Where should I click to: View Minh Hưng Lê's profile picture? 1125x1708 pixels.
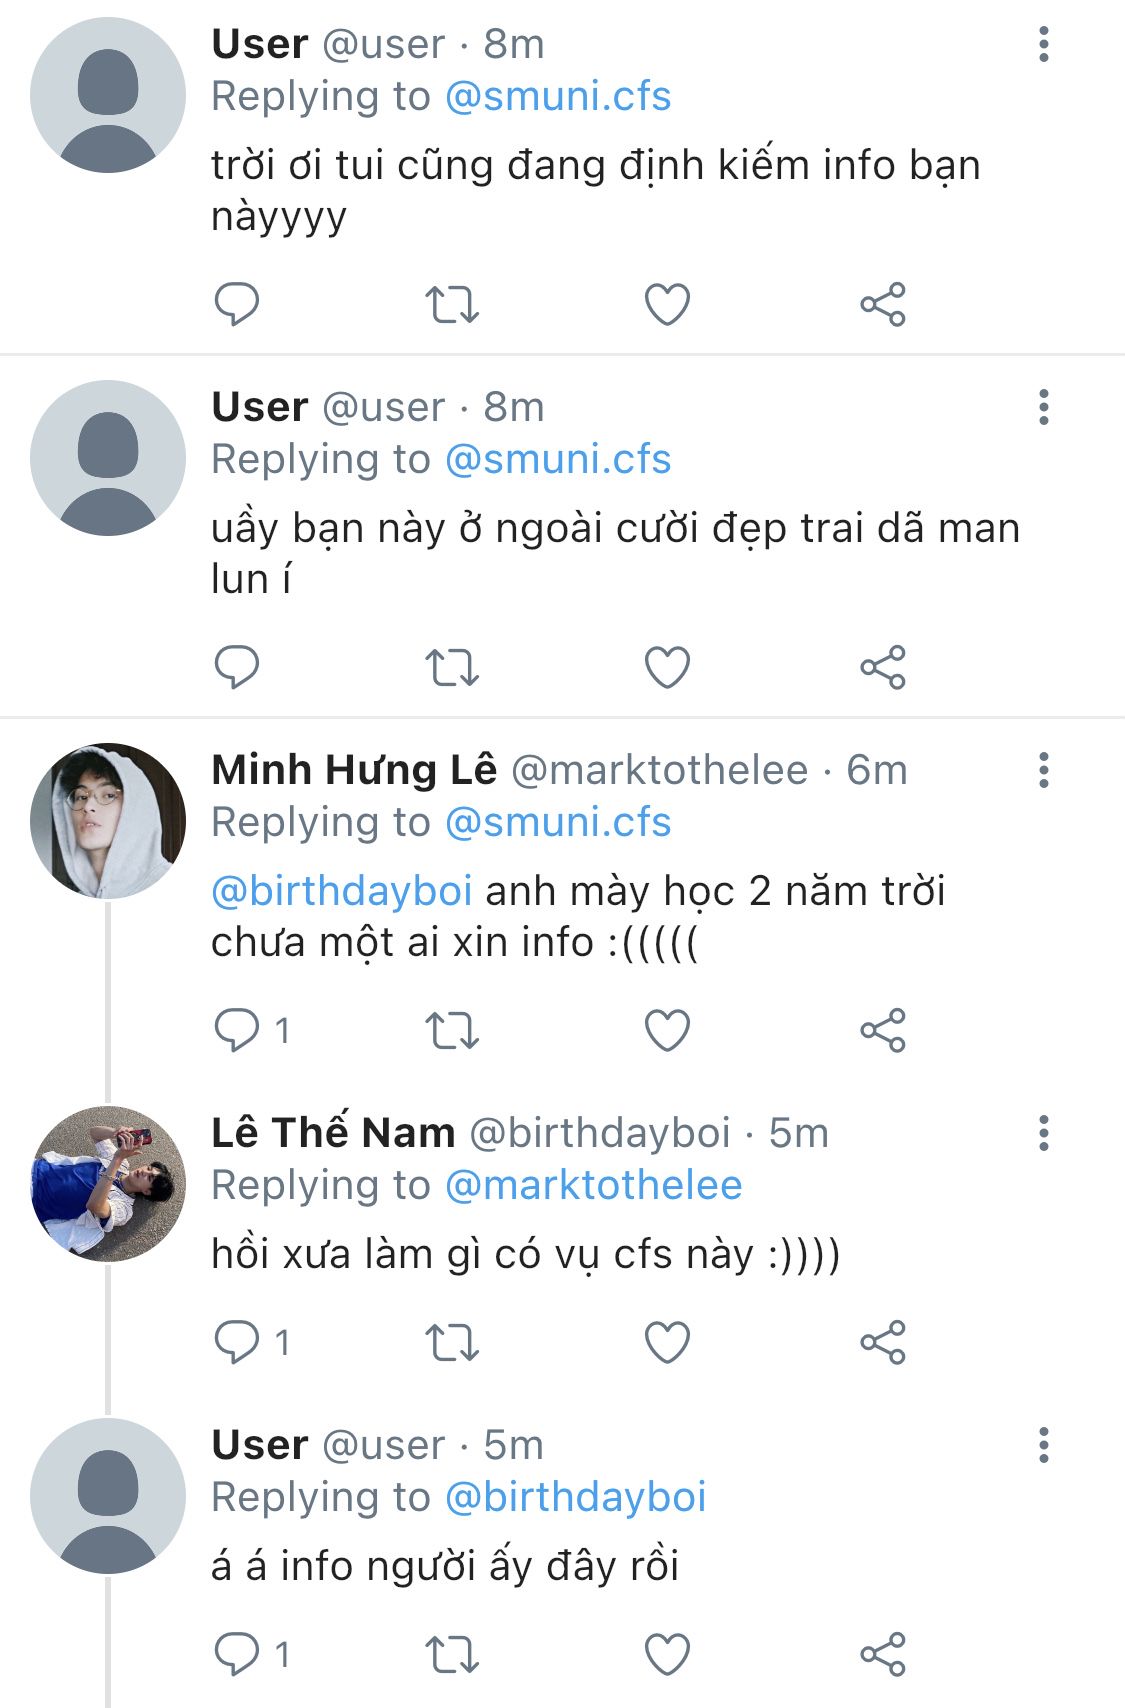coord(108,820)
